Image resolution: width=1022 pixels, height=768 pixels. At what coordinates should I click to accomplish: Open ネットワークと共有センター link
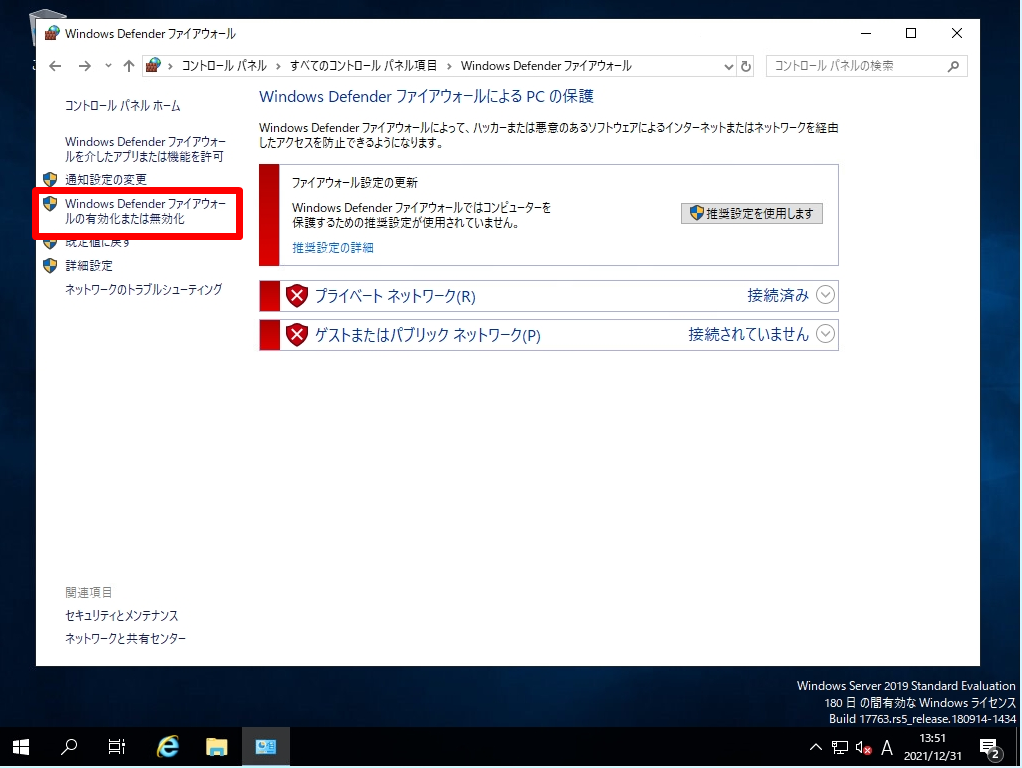point(125,638)
